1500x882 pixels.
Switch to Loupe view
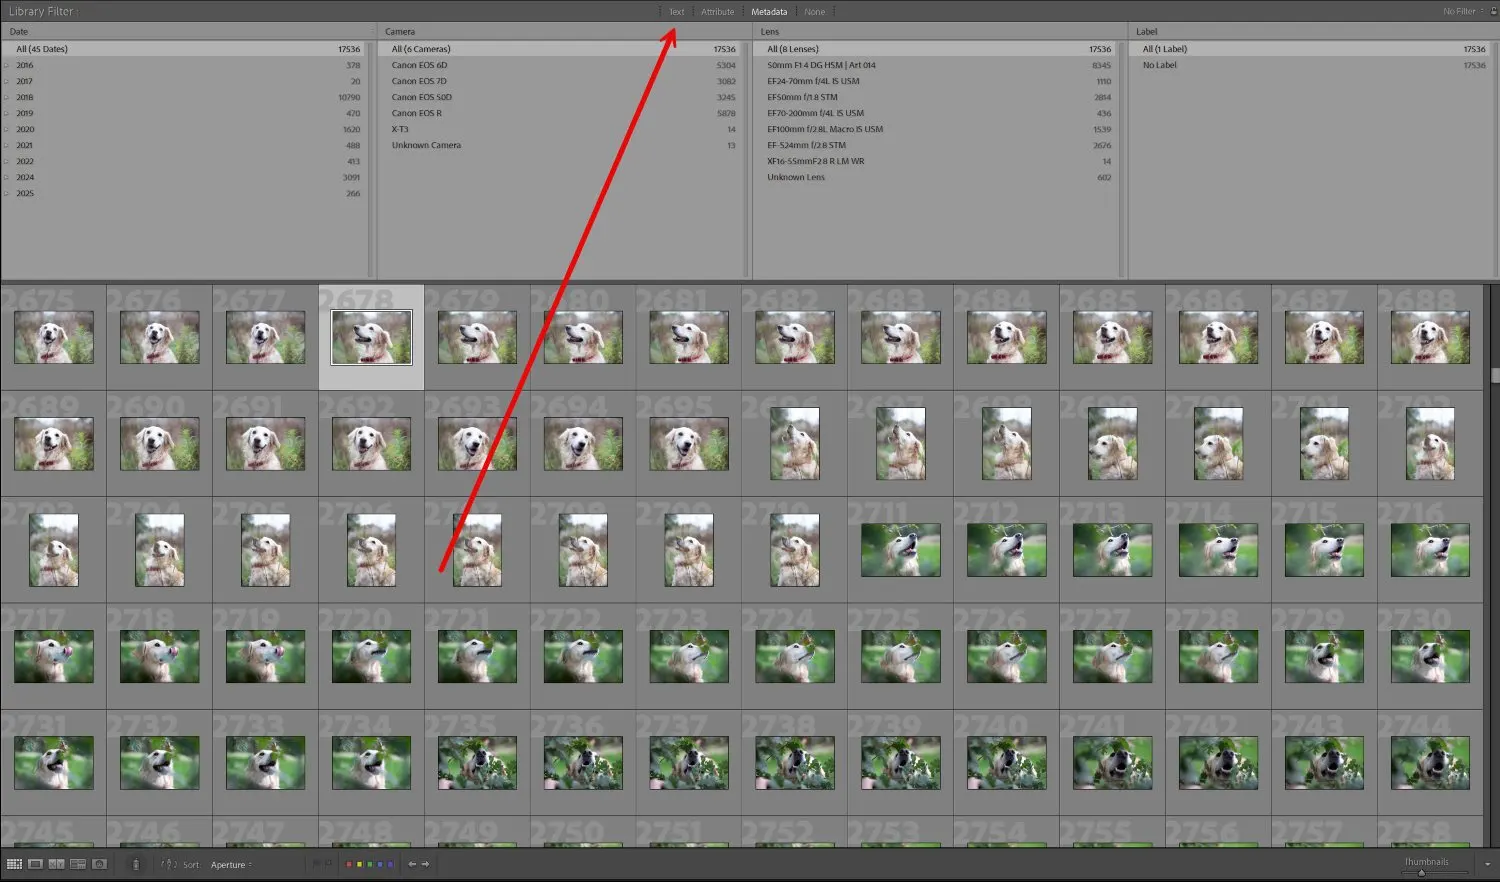[36, 863]
